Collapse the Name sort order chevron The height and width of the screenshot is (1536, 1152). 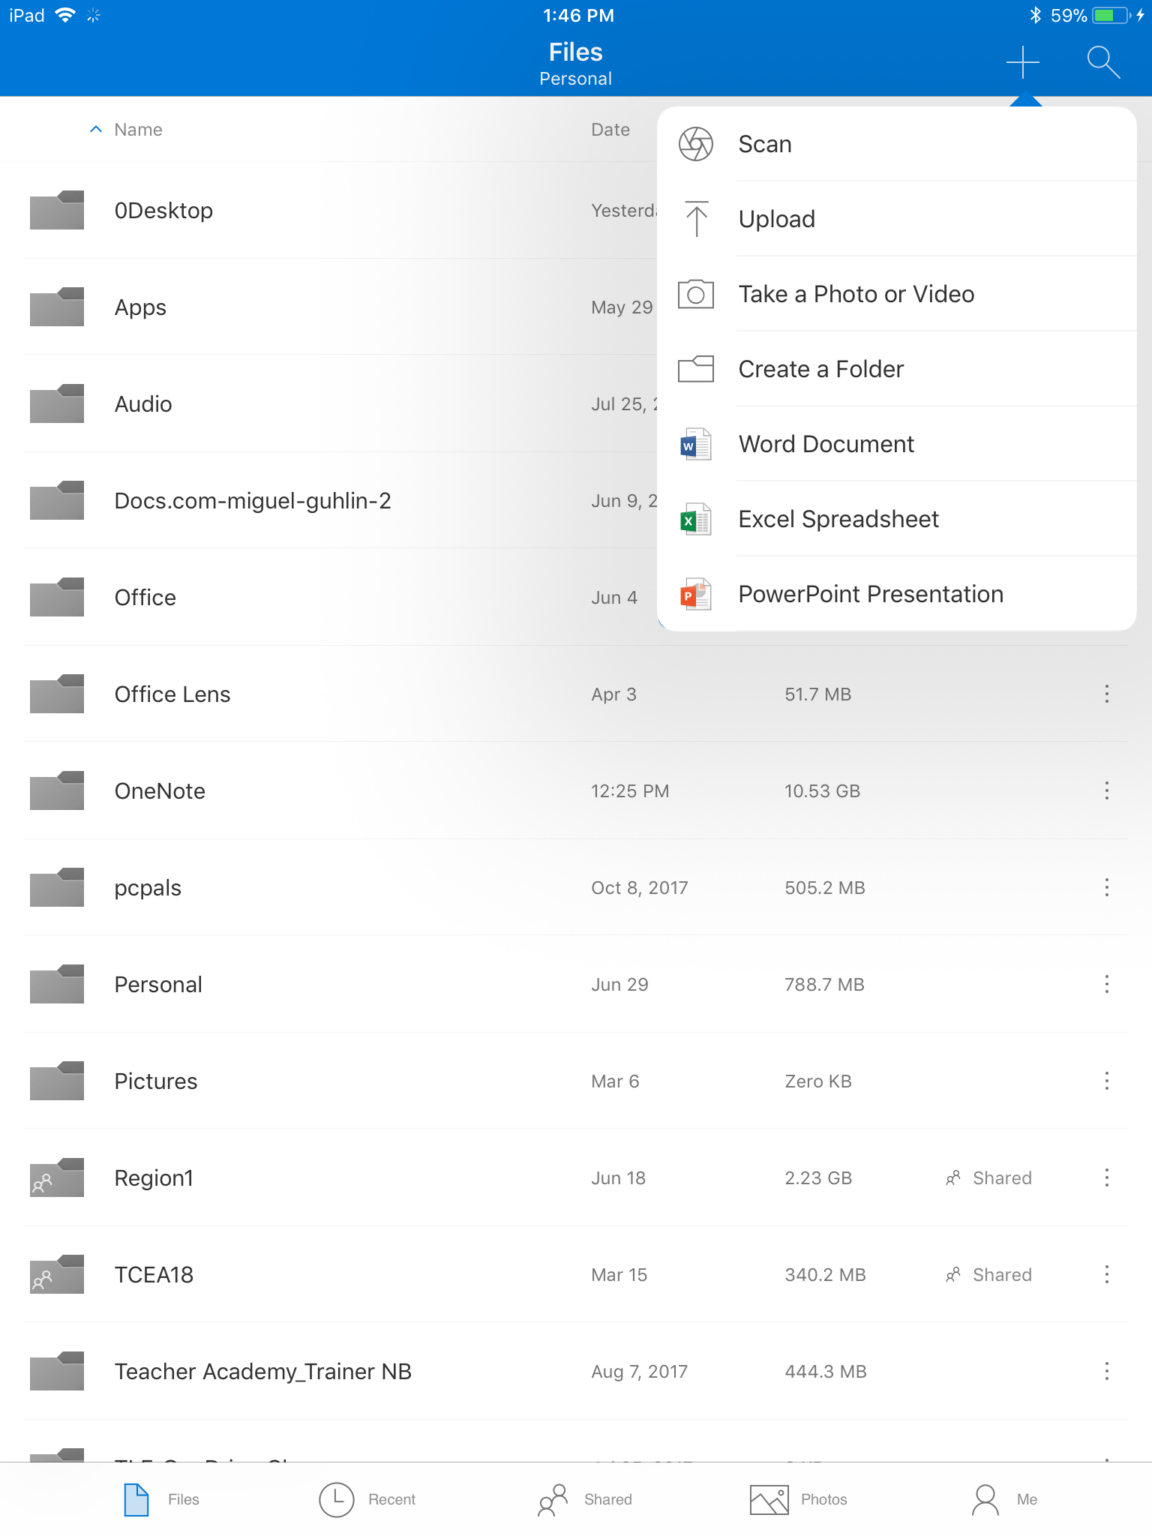(x=96, y=129)
